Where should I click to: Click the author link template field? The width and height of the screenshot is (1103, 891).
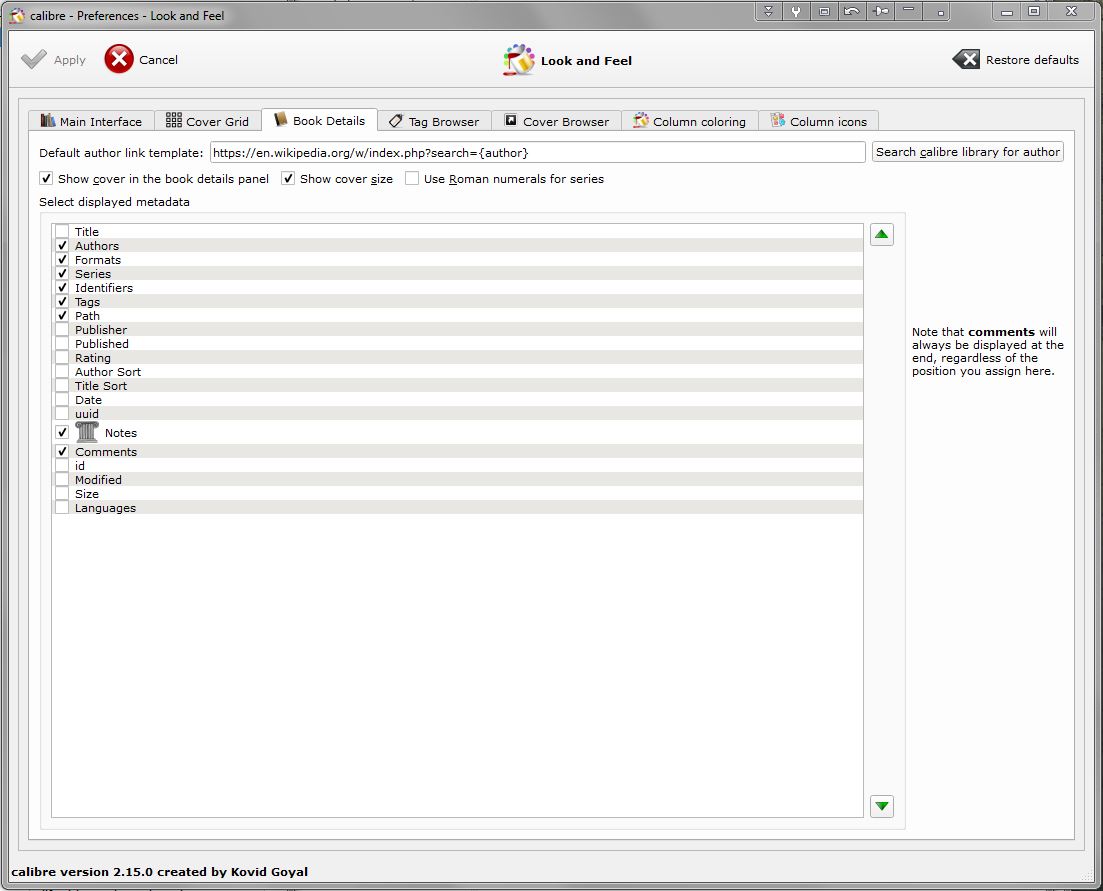537,153
